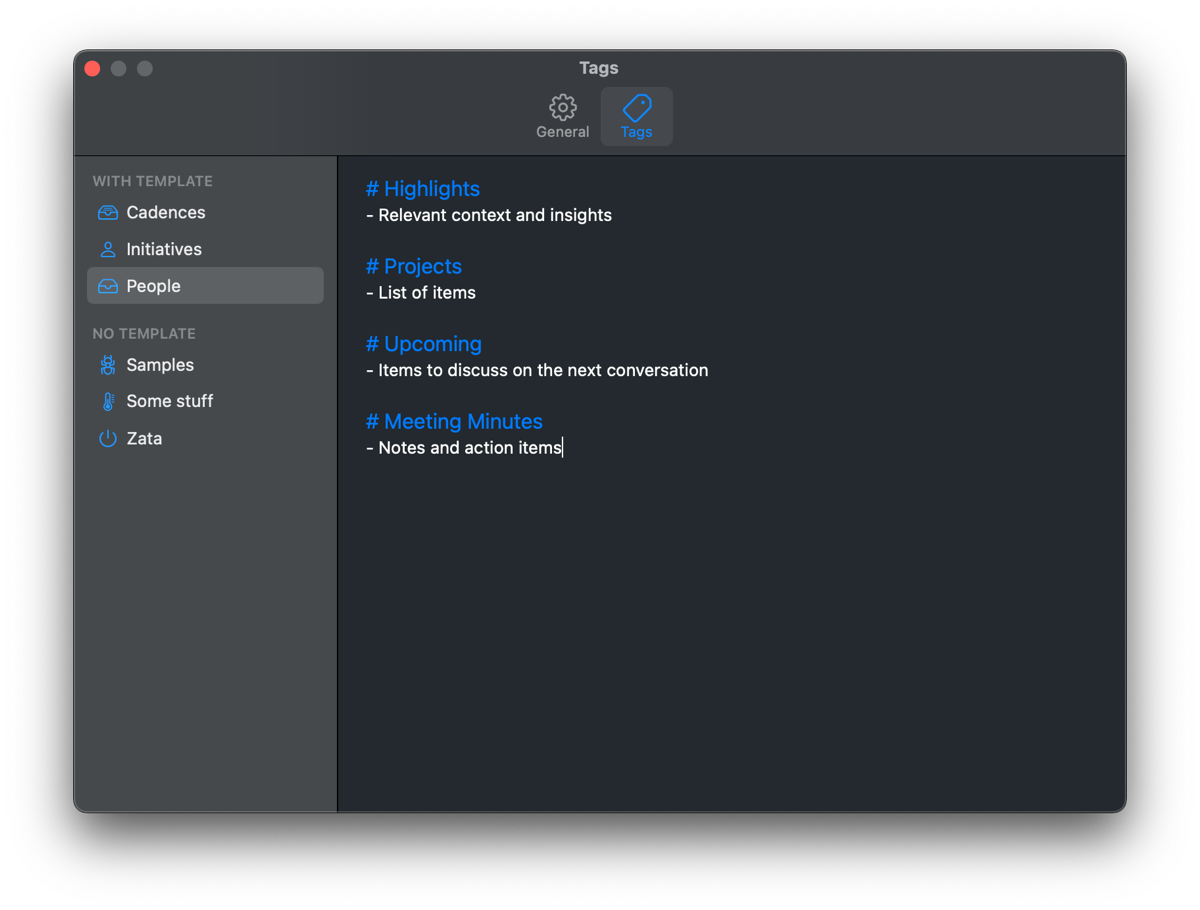The image size is (1200, 910).
Task: Click 'Items to discuss on the next conversation'
Action: pyautogui.click(x=537, y=371)
